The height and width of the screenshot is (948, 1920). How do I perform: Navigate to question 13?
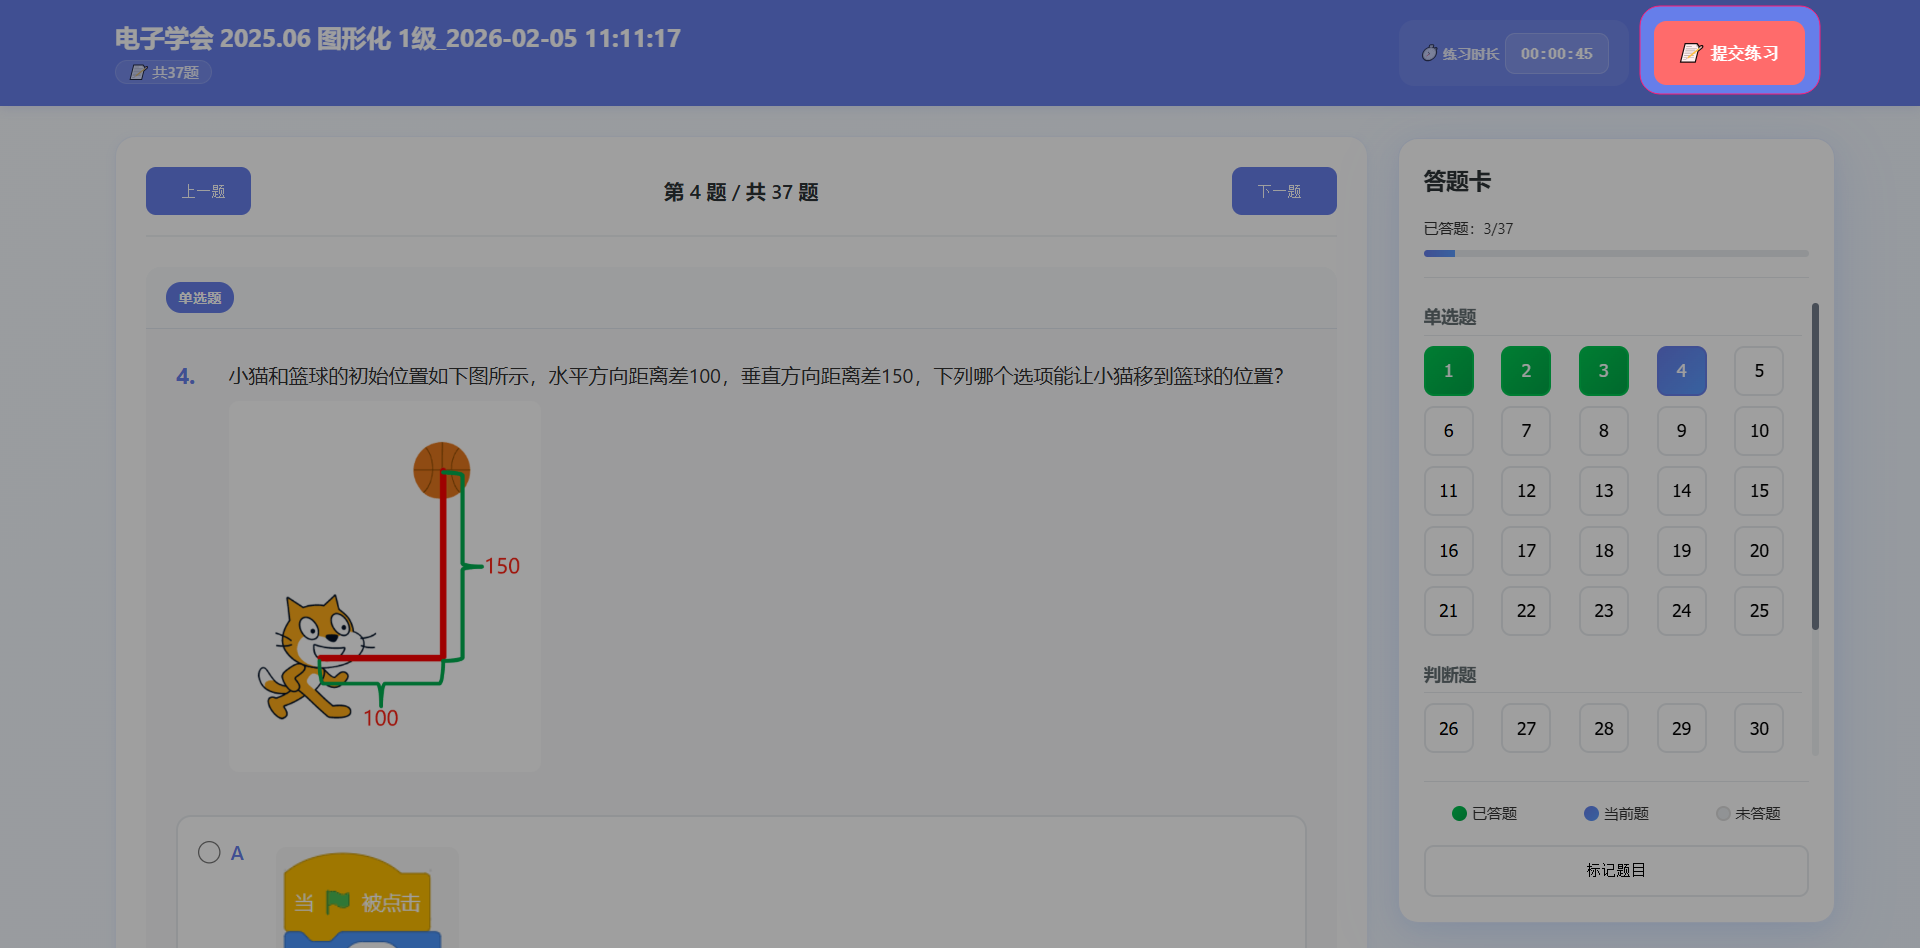coord(1604,491)
